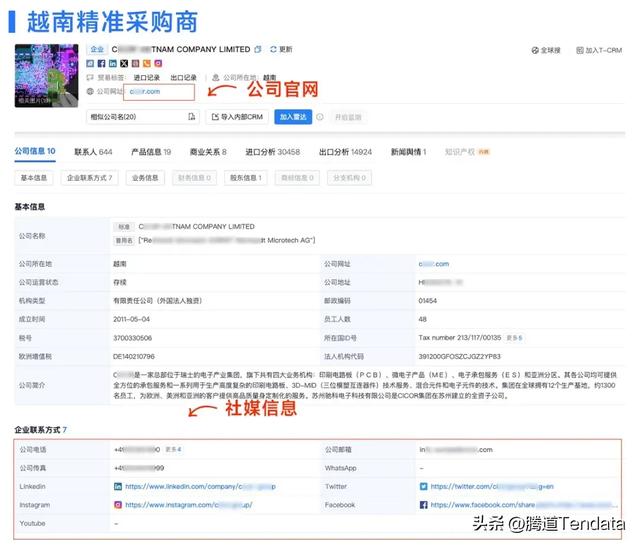Click the refresh (更新) icon
Screen dimensions: 640x546
click(272, 49)
